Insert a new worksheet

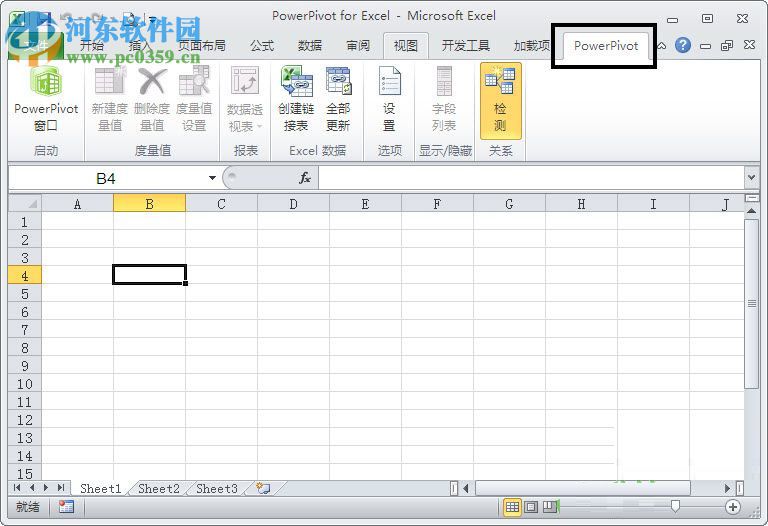263,488
